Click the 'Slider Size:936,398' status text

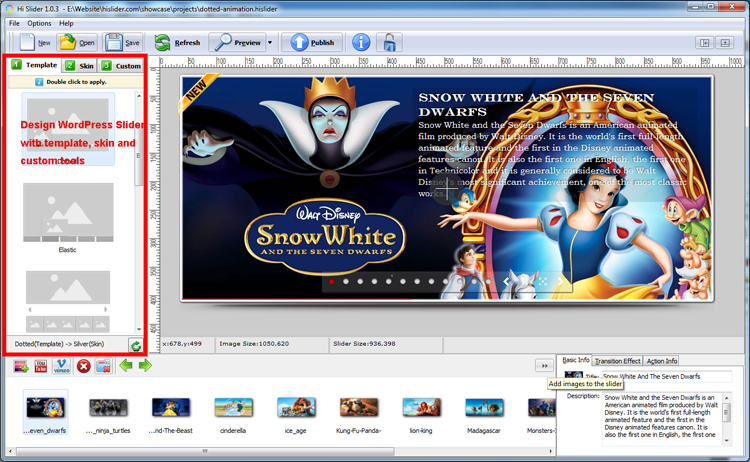364,343
